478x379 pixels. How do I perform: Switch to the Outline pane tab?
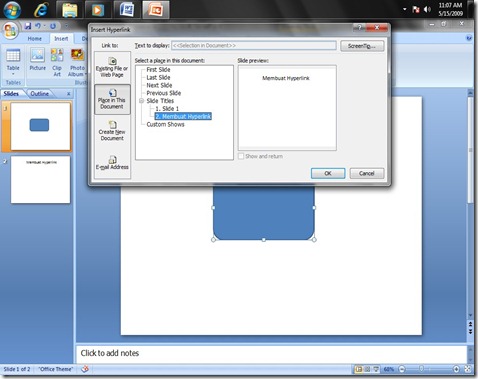click(x=40, y=94)
